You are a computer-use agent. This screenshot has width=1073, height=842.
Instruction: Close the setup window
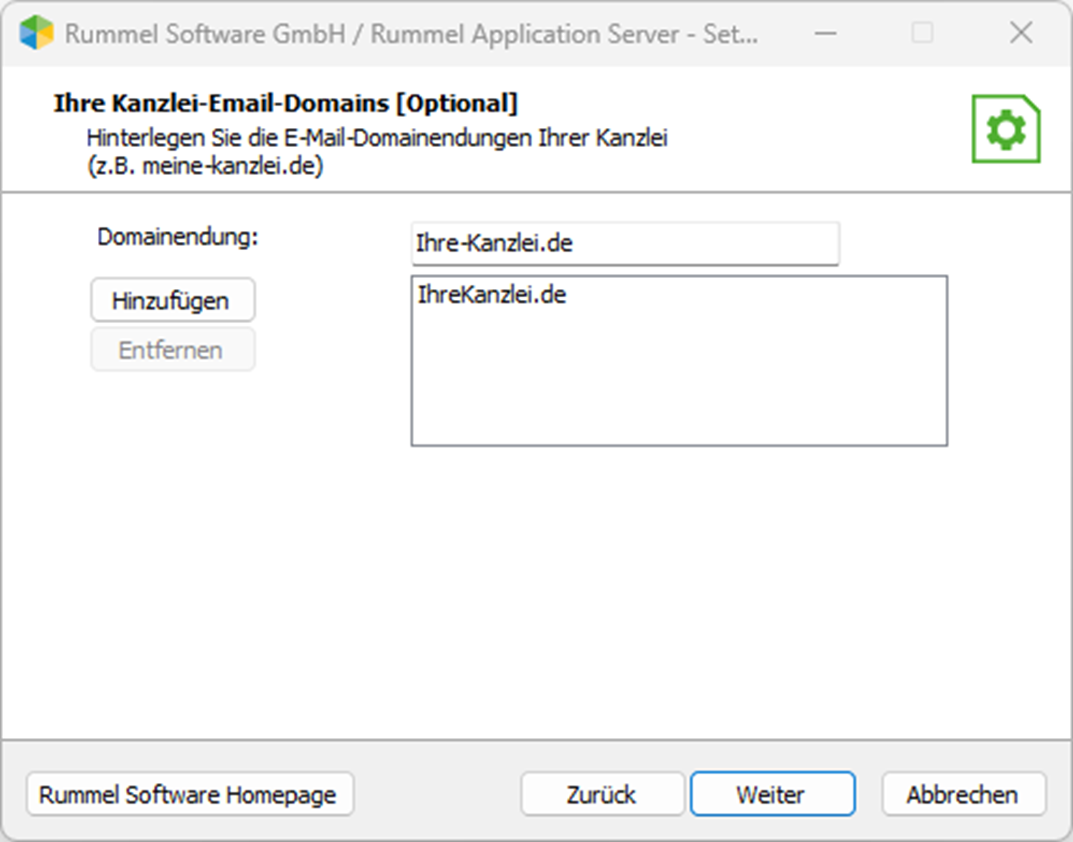pyautogui.click(x=1021, y=33)
